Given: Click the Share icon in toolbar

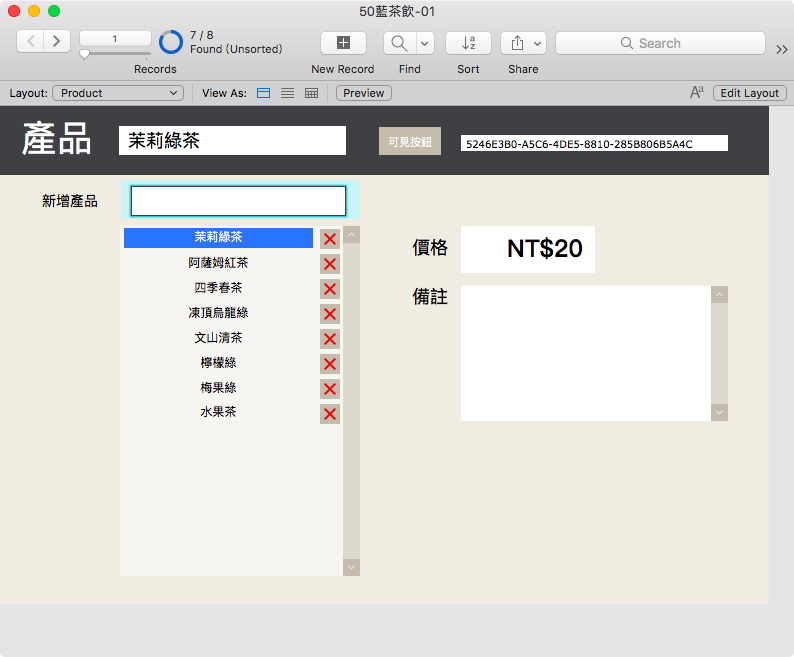Looking at the screenshot, I should 517,43.
